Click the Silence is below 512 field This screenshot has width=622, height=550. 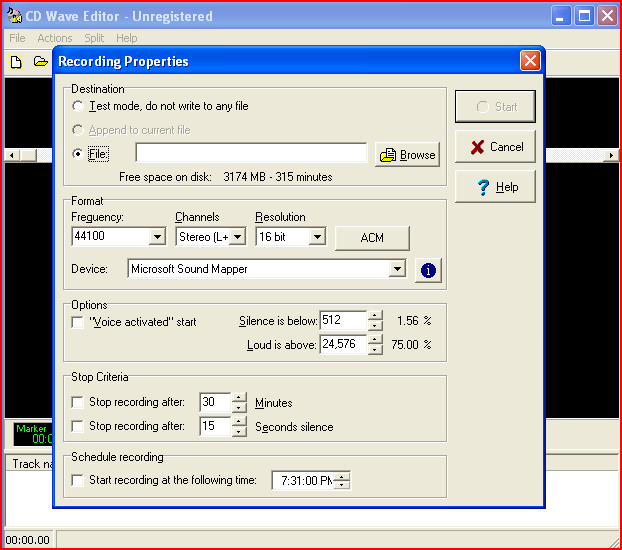click(x=343, y=320)
